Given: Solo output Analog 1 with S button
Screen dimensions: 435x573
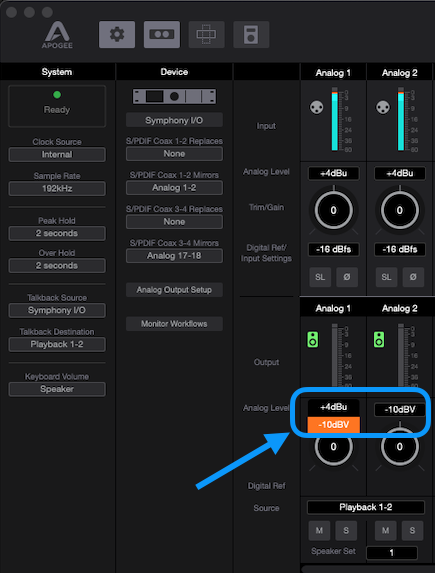Looking at the screenshot, I should (346, 531).
